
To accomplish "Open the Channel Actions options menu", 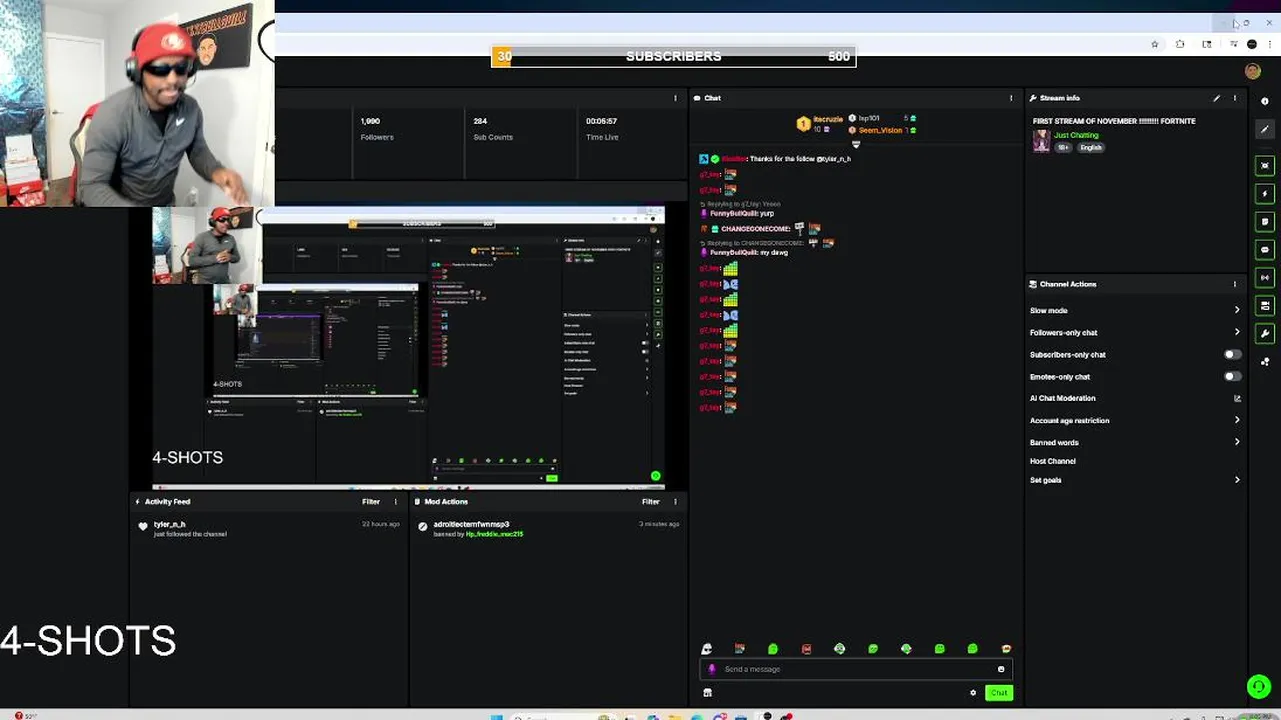I will pyautogui.click(x=1235, y=284).
